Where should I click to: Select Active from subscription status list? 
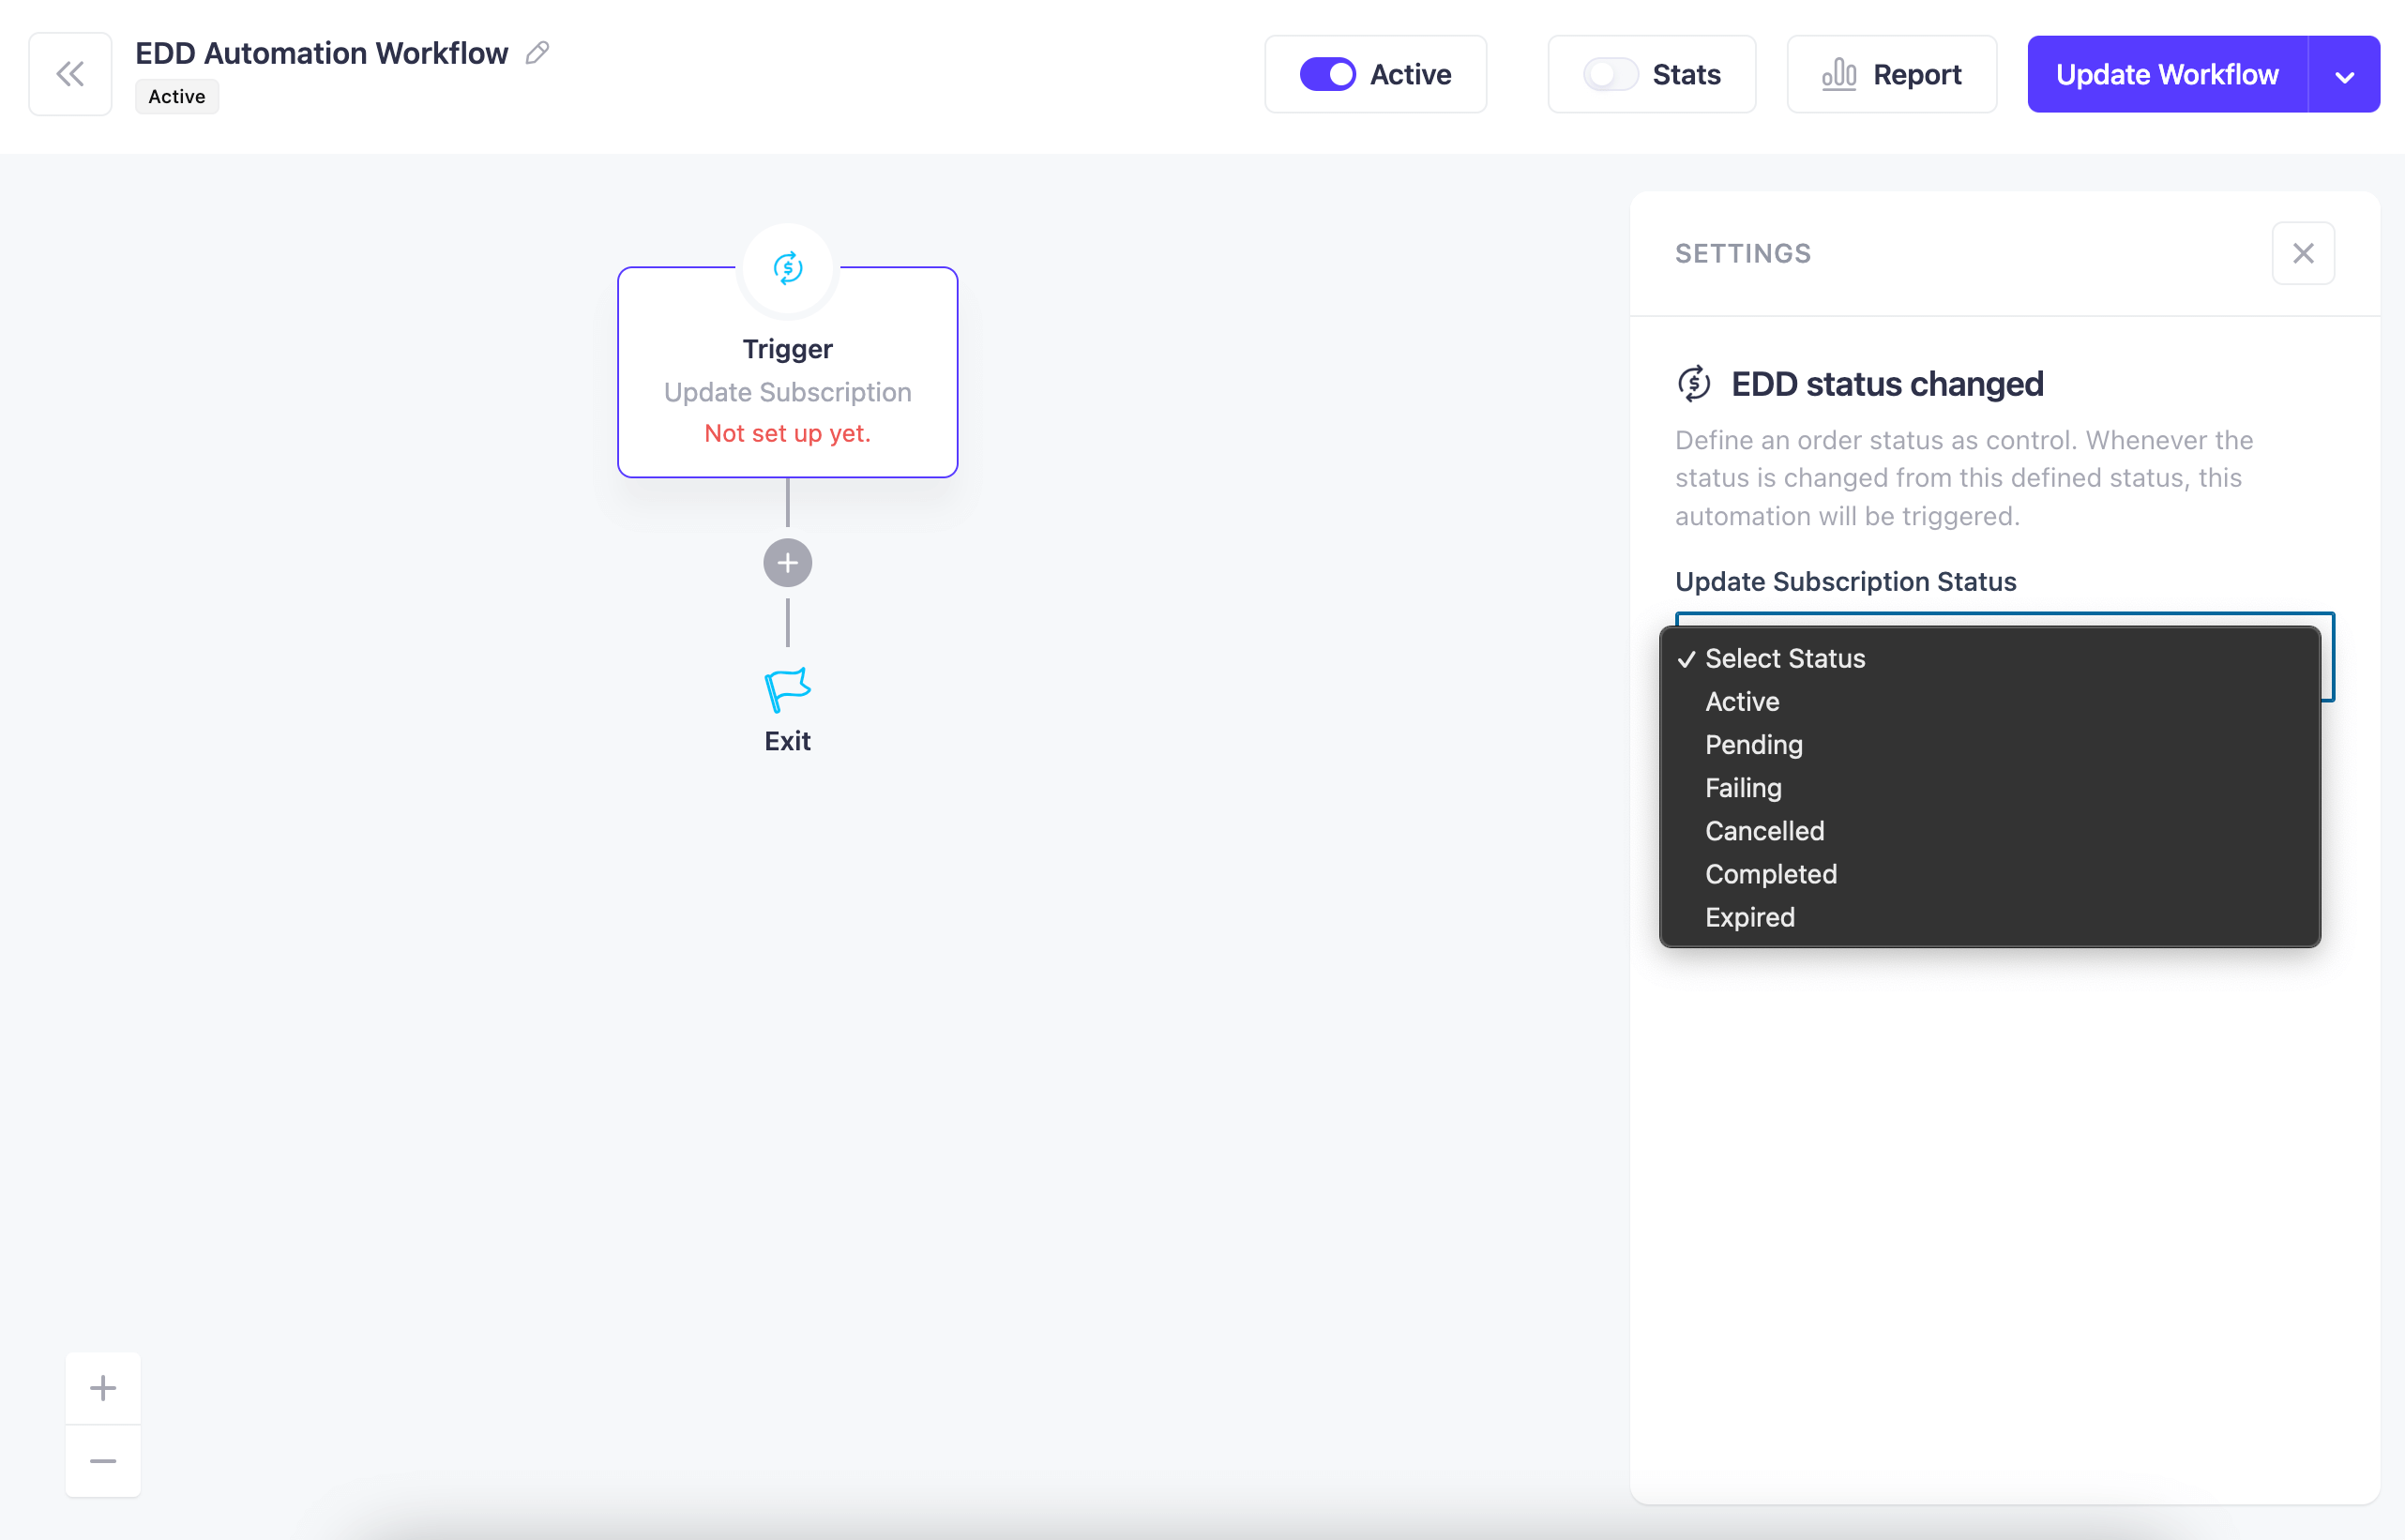coord(1743,701)
